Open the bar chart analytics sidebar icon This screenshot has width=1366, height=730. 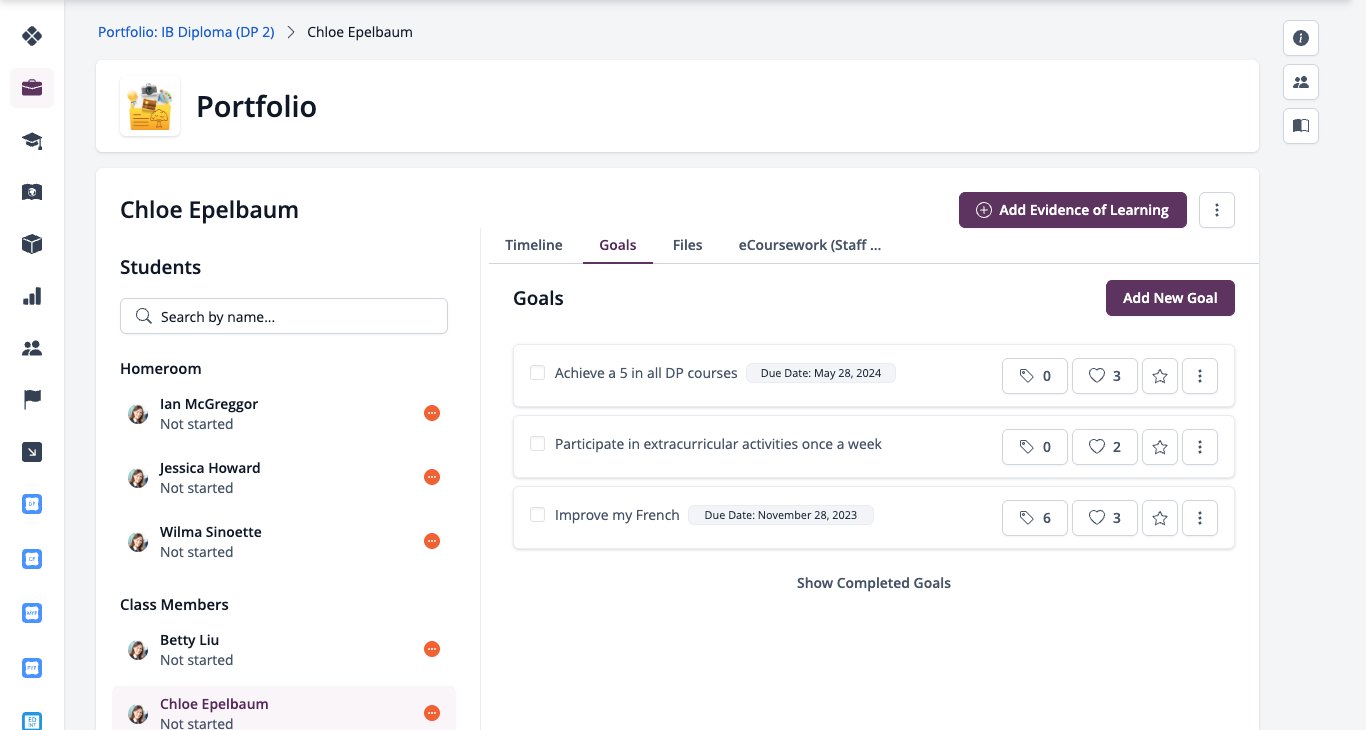32,296
